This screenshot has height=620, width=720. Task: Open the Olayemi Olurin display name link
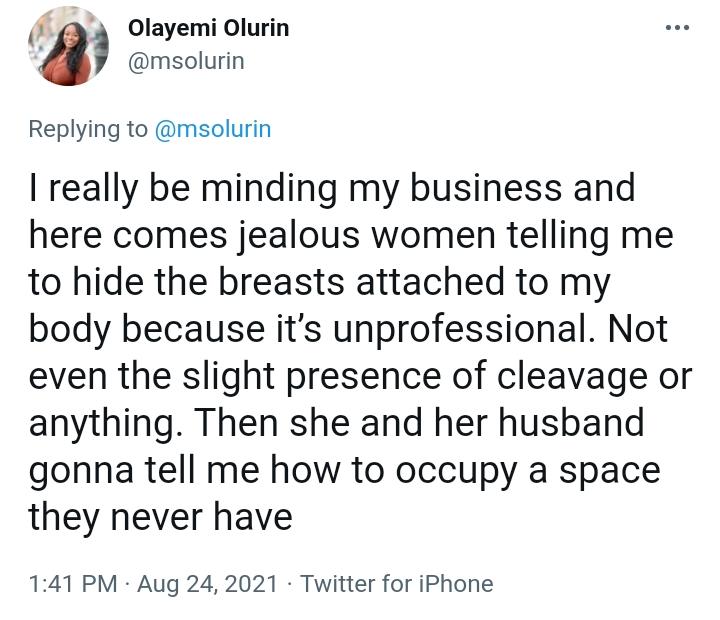pos(209,28)
